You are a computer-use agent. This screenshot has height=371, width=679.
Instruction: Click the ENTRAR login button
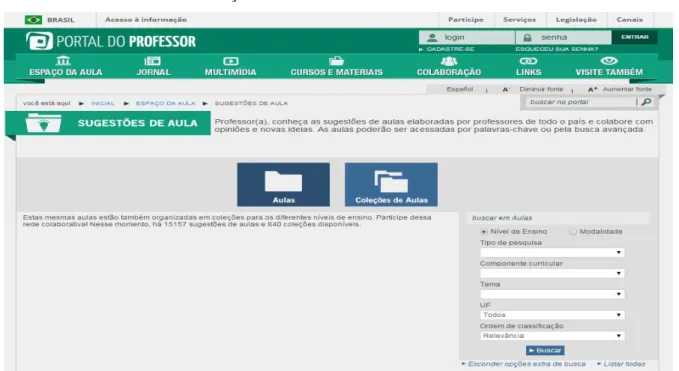(x=634, y=37)
